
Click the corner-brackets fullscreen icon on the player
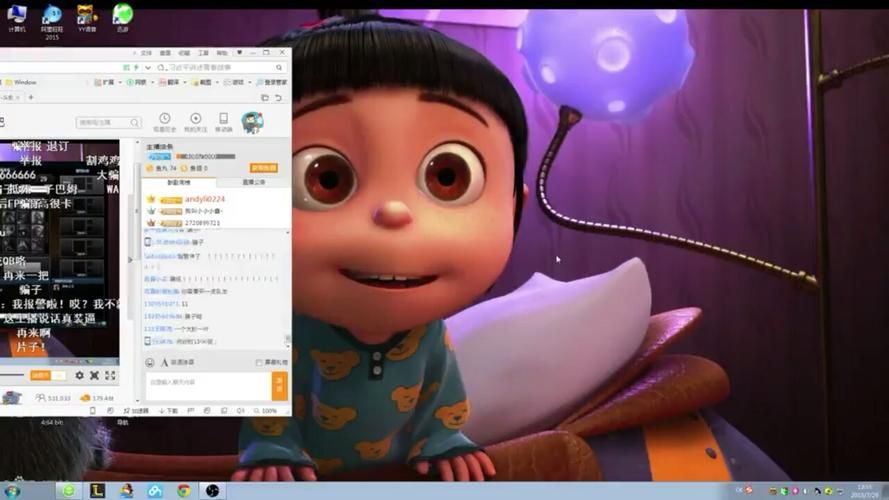point(110,375)
